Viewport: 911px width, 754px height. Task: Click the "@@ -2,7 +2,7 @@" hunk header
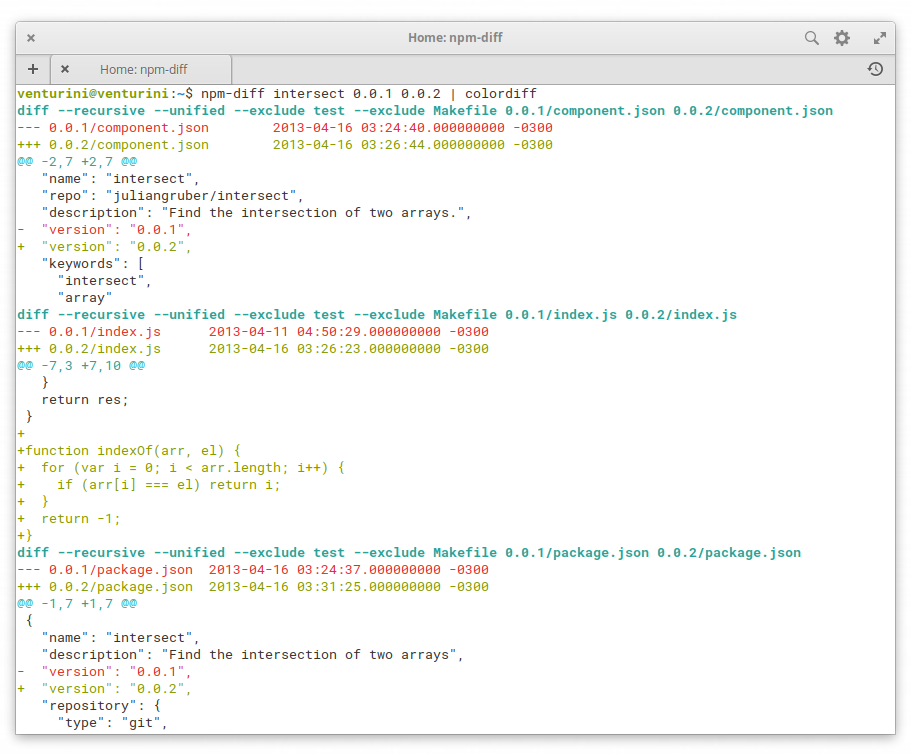point(77,161)
